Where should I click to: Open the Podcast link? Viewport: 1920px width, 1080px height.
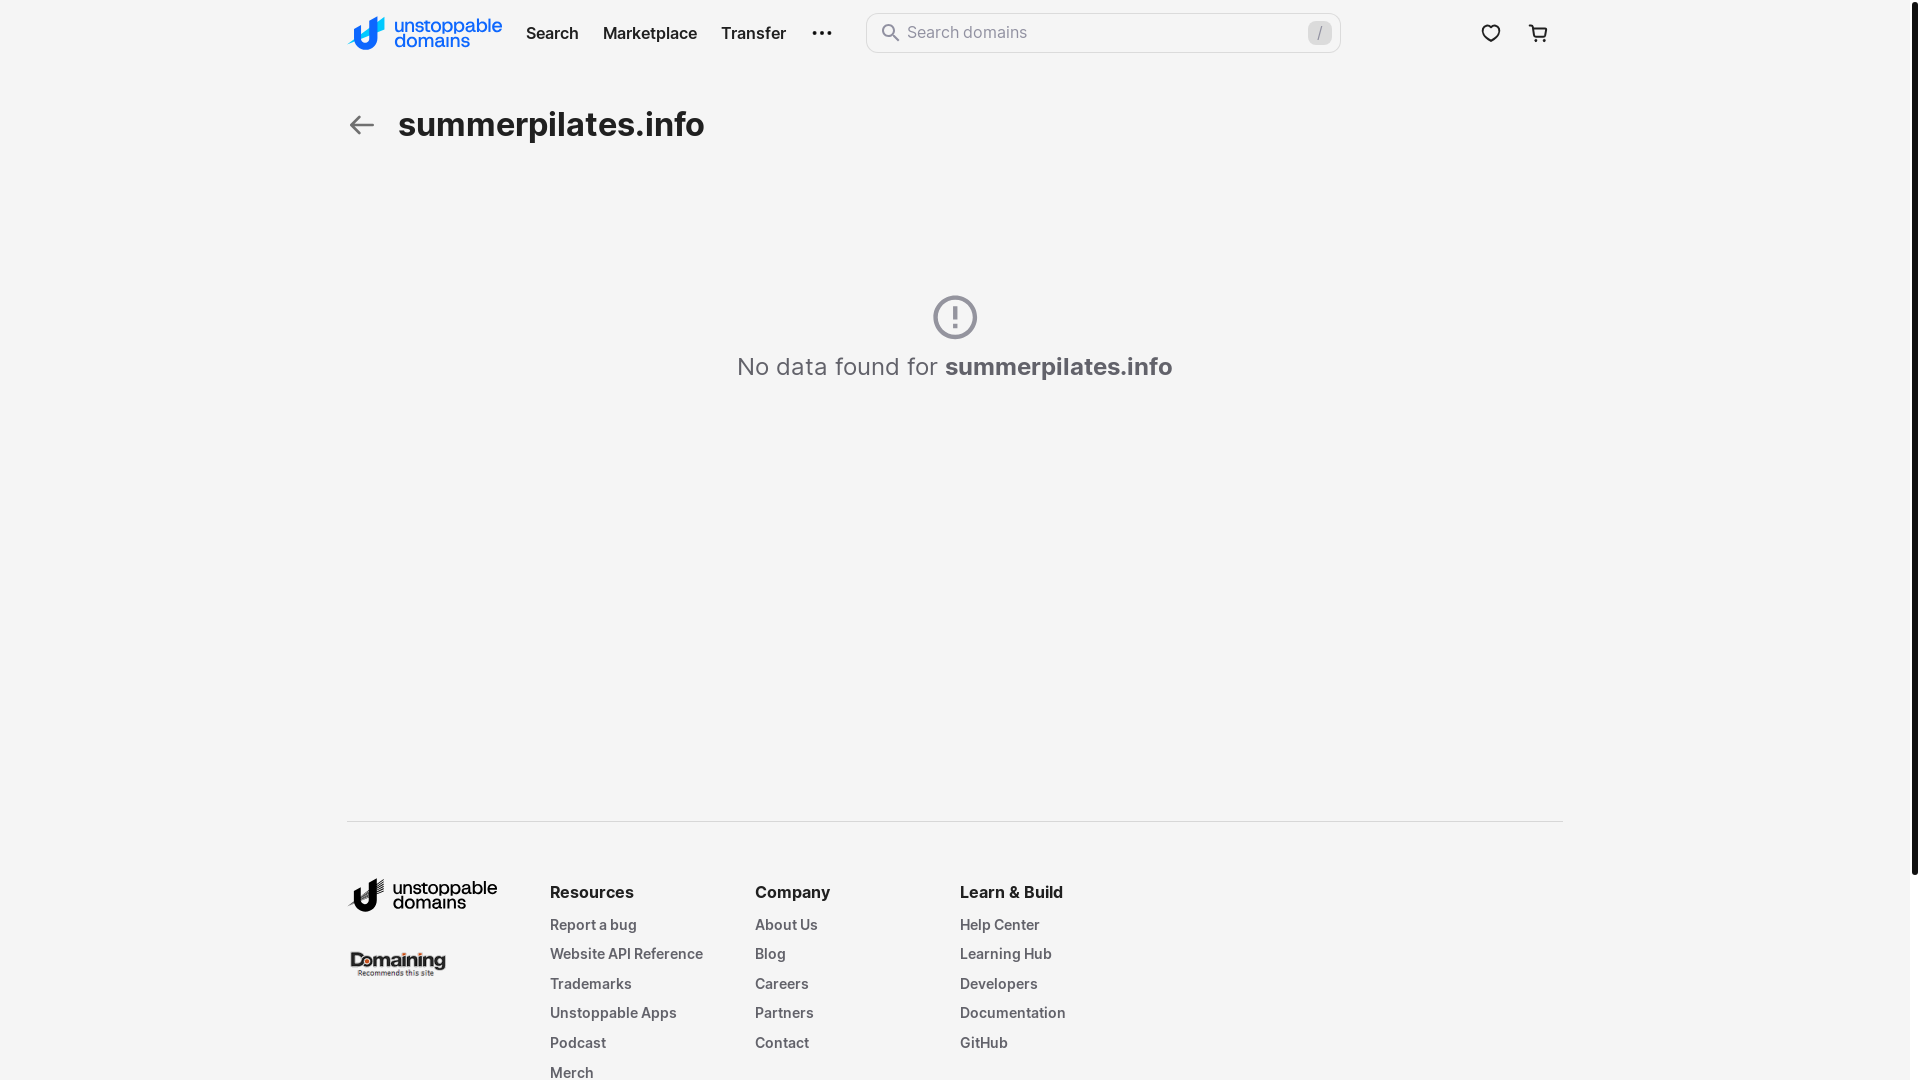click(578, 1043)
